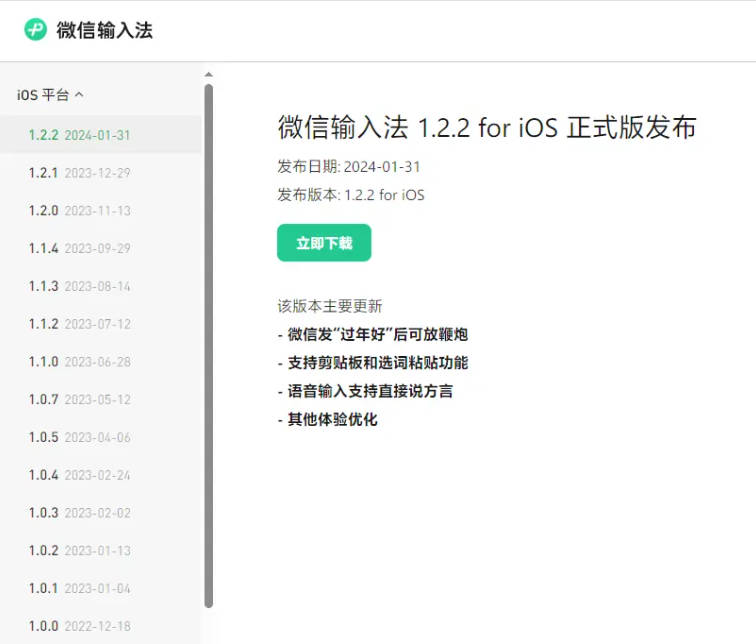The image size is (756, 644).
Task: Click the 发布版本: 1.2.2 for iOS line
Action: pos(351,195)
